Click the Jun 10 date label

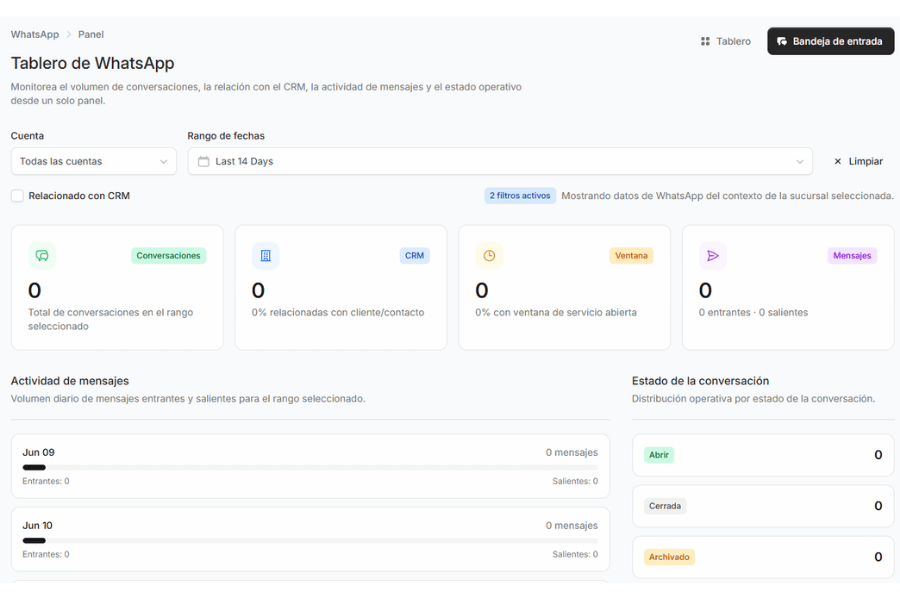point(37,525)
